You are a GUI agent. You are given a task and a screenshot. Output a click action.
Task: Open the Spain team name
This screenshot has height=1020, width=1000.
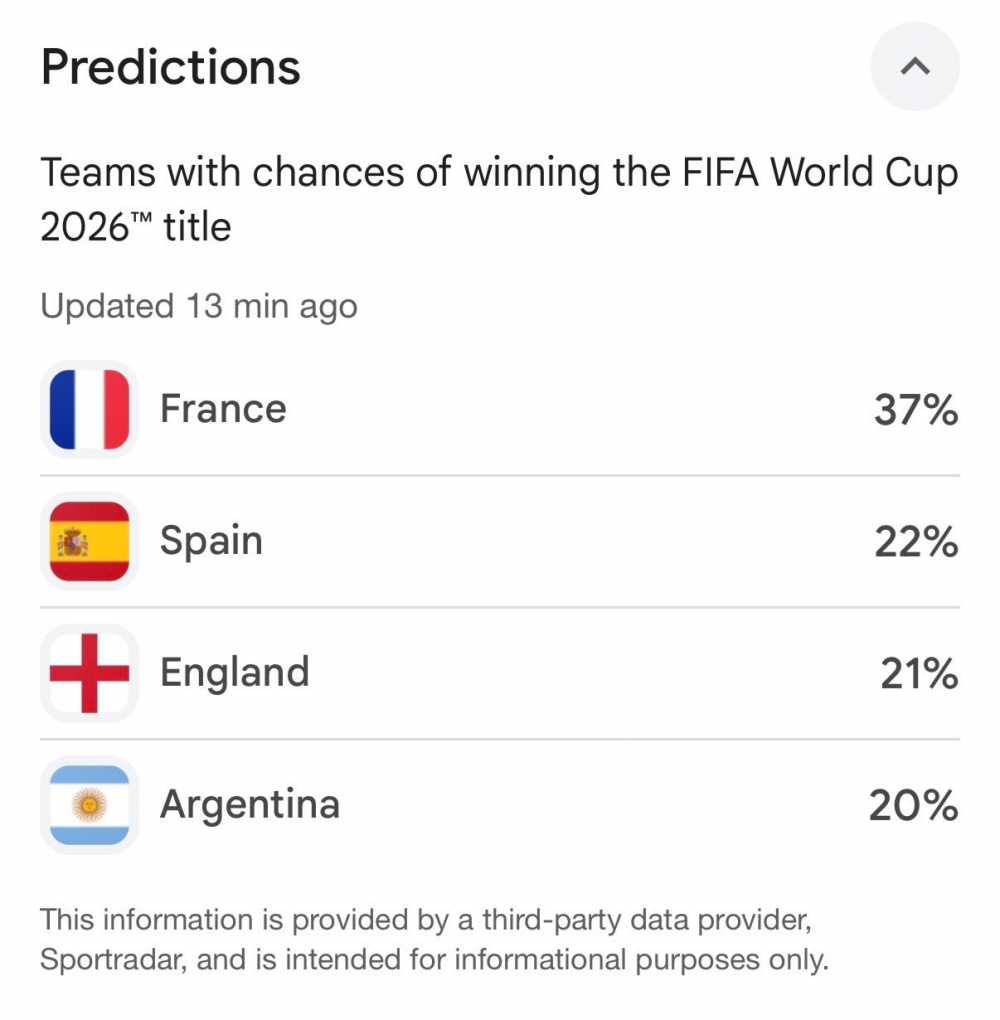point(211,542)
